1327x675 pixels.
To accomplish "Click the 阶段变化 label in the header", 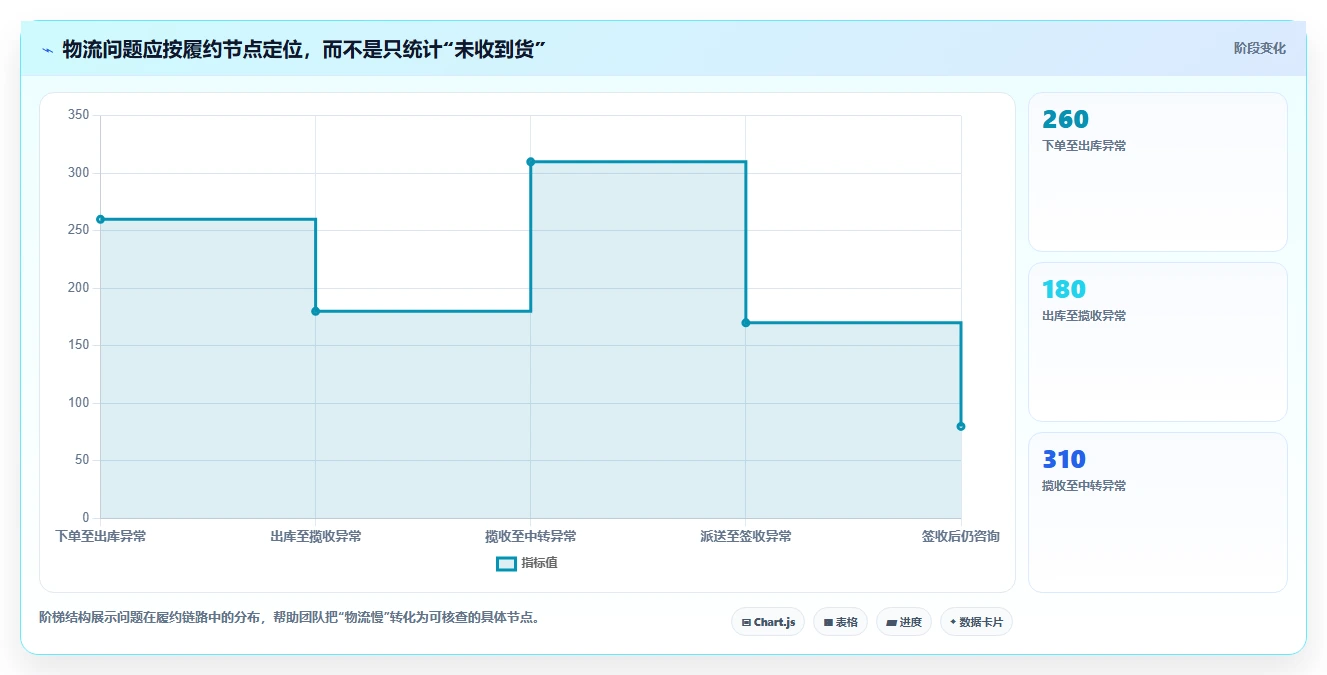I will coord(1259,48).
